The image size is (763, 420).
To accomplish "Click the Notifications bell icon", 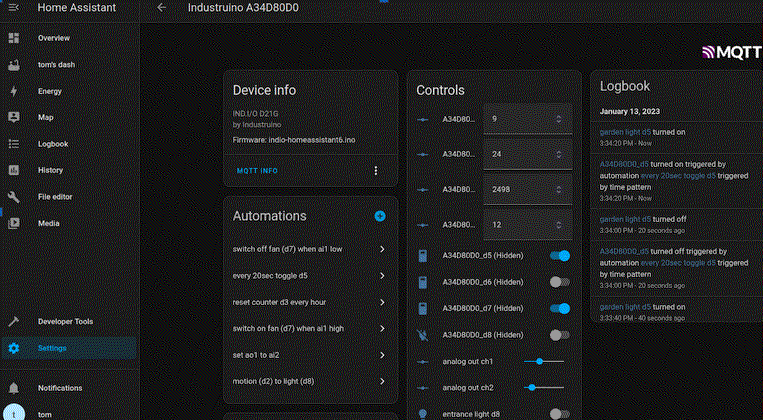I will click(x=14, y=388).
